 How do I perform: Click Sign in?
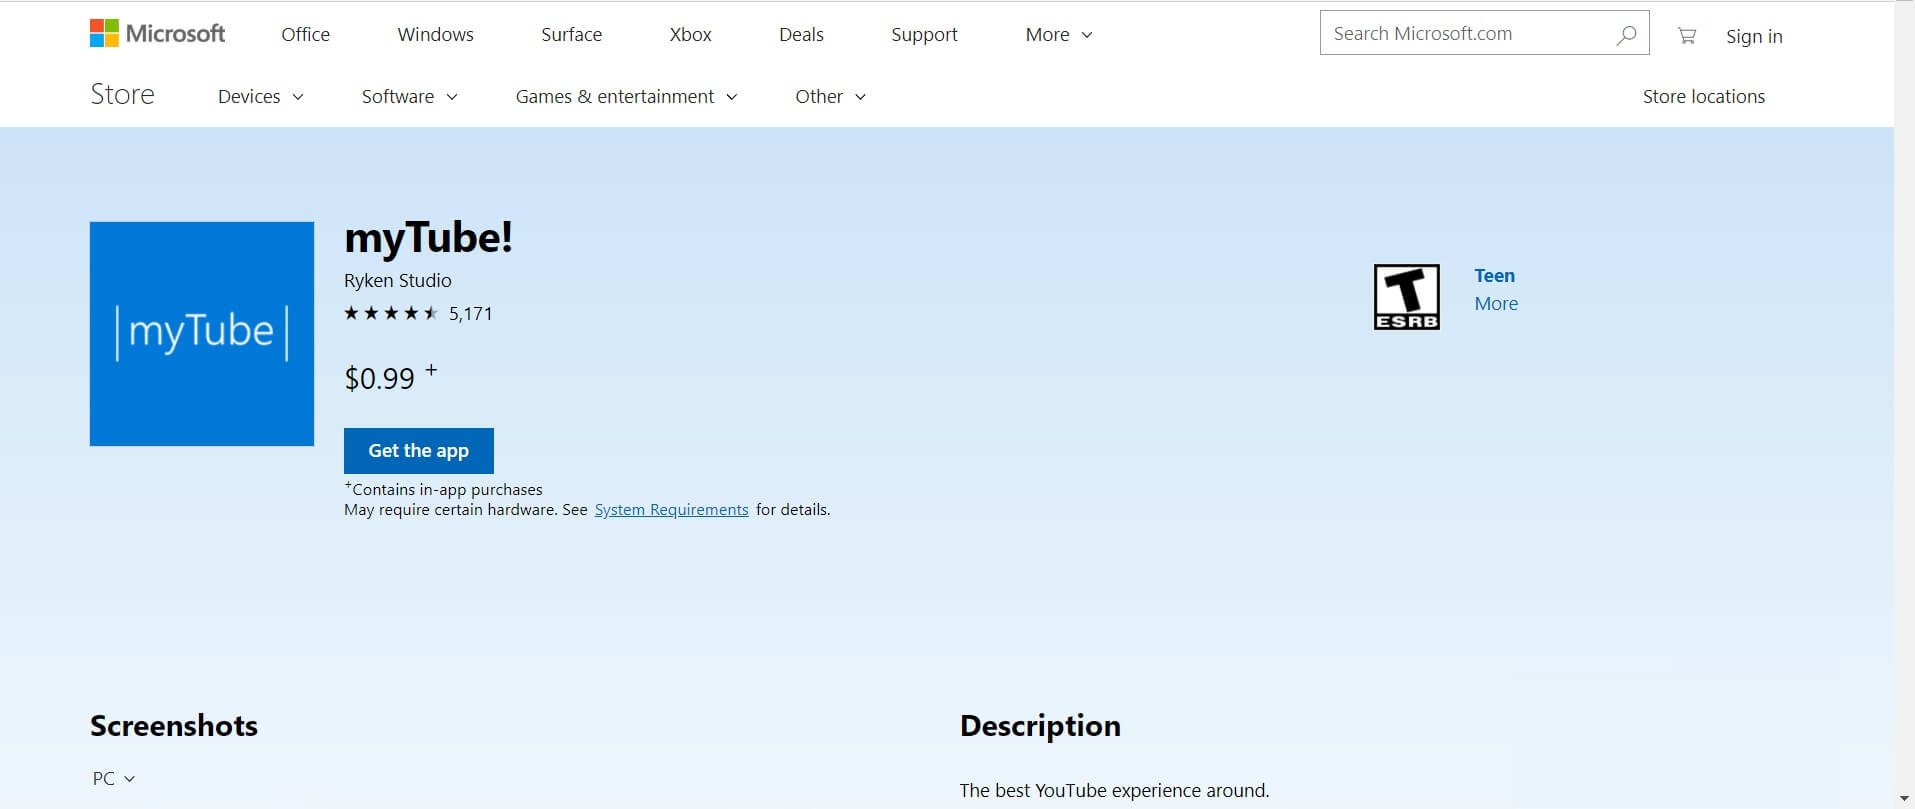pos(1754,36)
